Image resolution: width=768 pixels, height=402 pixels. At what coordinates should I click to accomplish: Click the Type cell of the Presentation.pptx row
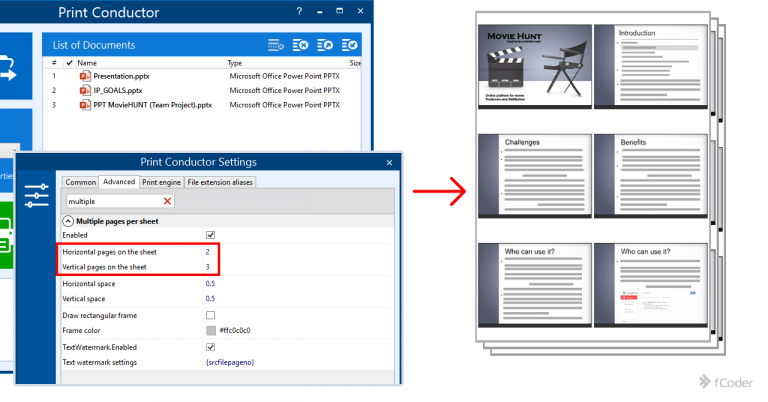click(x=285, y=76)
